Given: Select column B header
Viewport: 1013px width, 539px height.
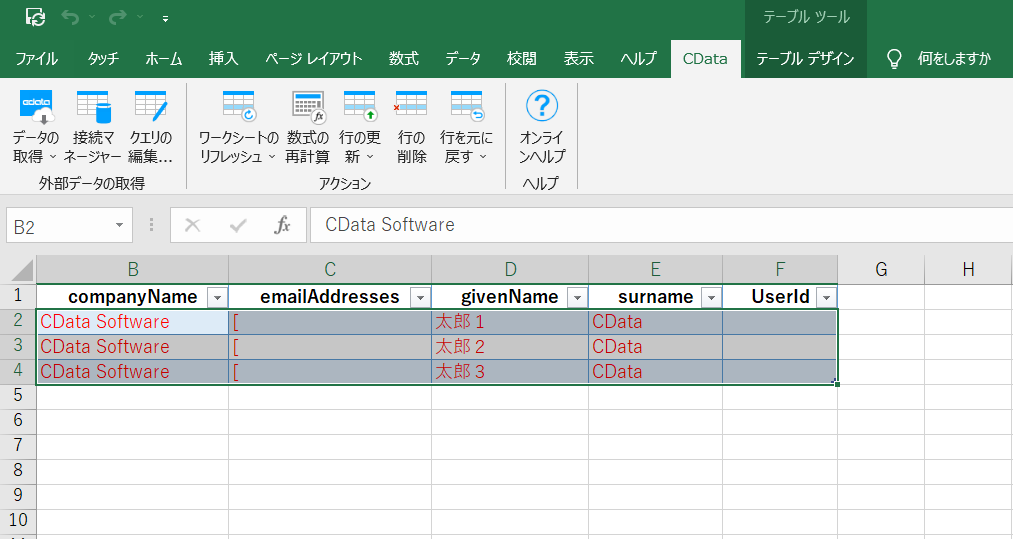Looking at the screenshot, I should (x=132, y=270).
